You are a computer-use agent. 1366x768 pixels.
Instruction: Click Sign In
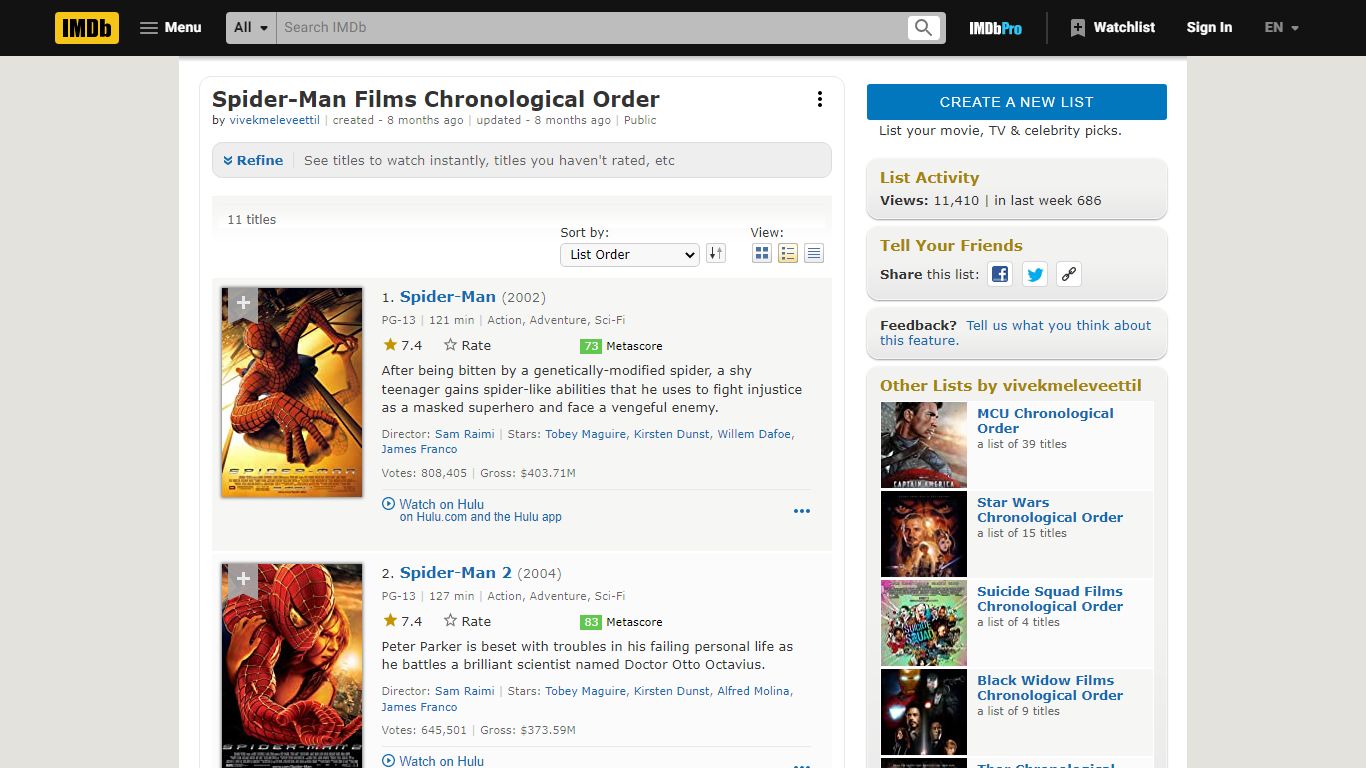pos(1209,28)
